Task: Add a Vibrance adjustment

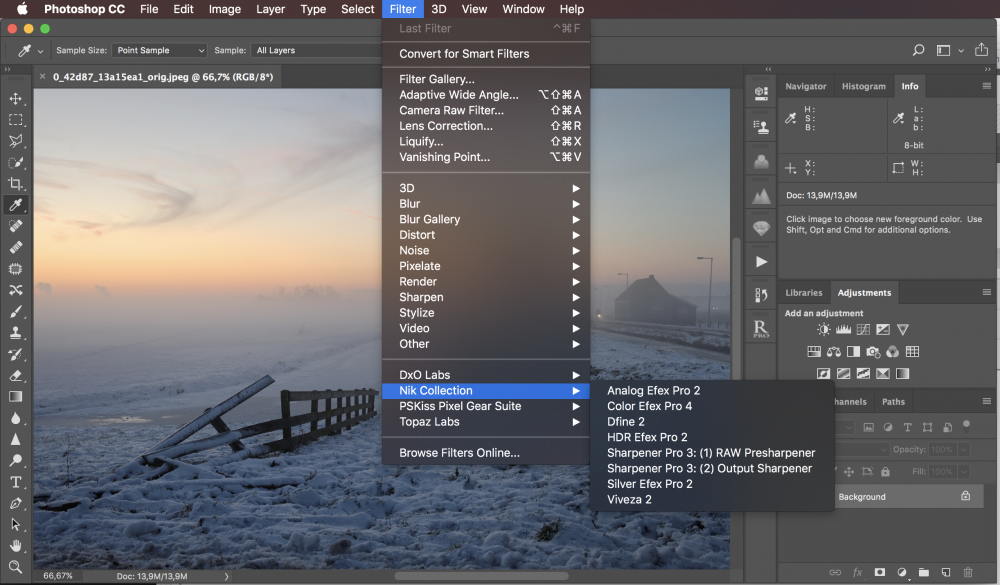Action: pos(902,329)
